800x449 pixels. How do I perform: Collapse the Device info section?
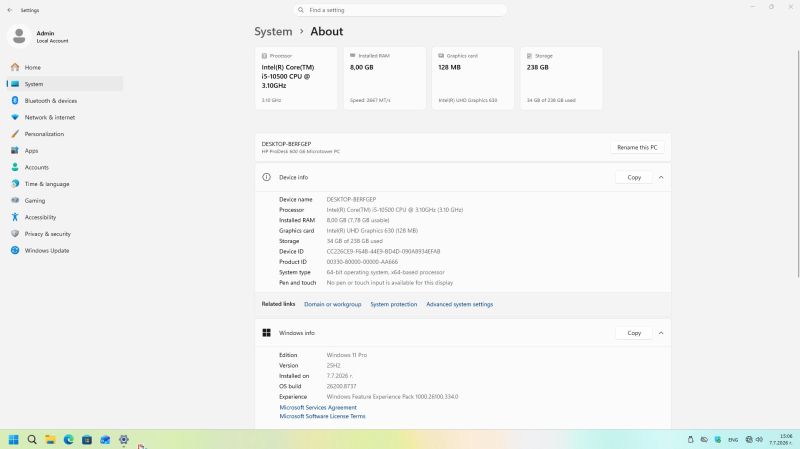pyautogui.click(x=661, y=177)
